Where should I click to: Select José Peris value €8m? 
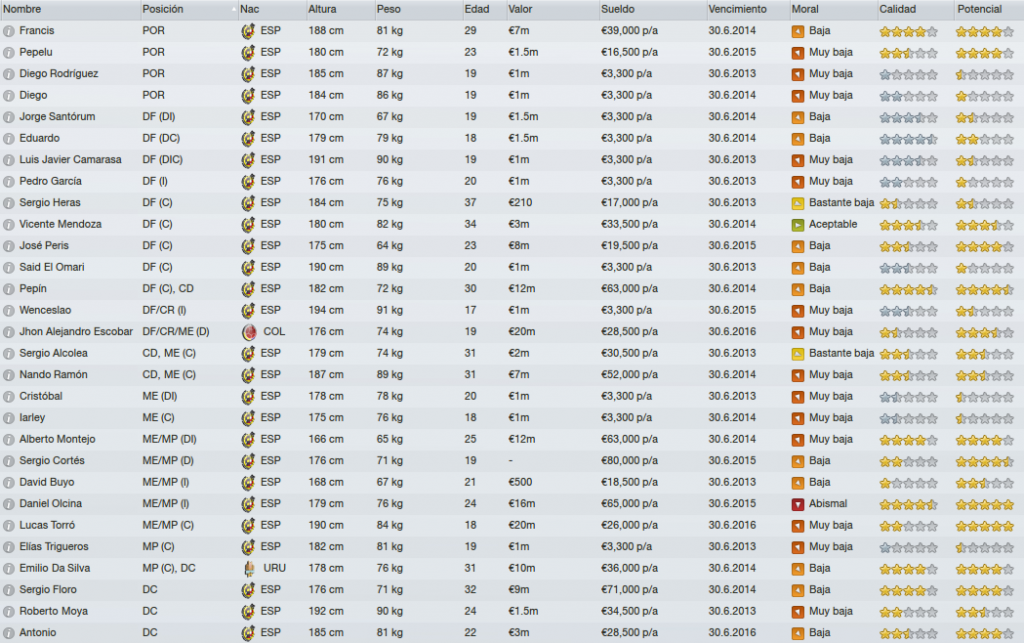click(519, 245)
